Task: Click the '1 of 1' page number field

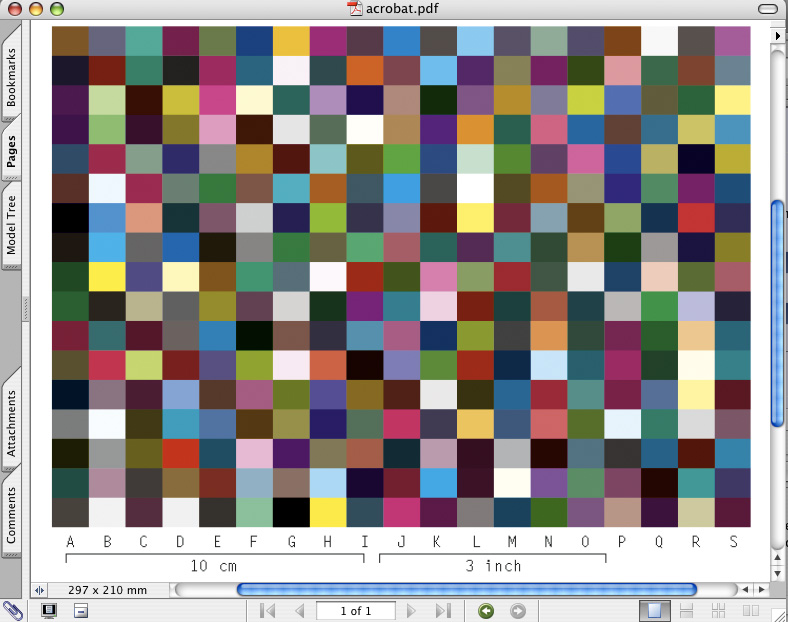Action: [x=356, y=611]
